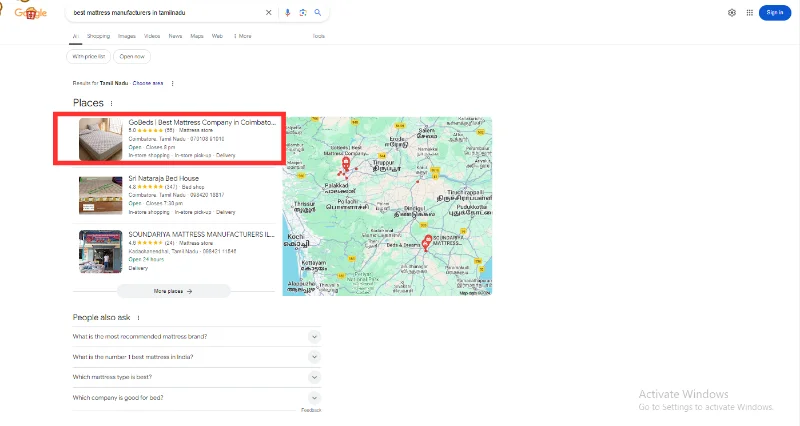Click the 'Tamil Nadu' results region text
This screenshot has width=800, height=426.
tap(114, 83)
